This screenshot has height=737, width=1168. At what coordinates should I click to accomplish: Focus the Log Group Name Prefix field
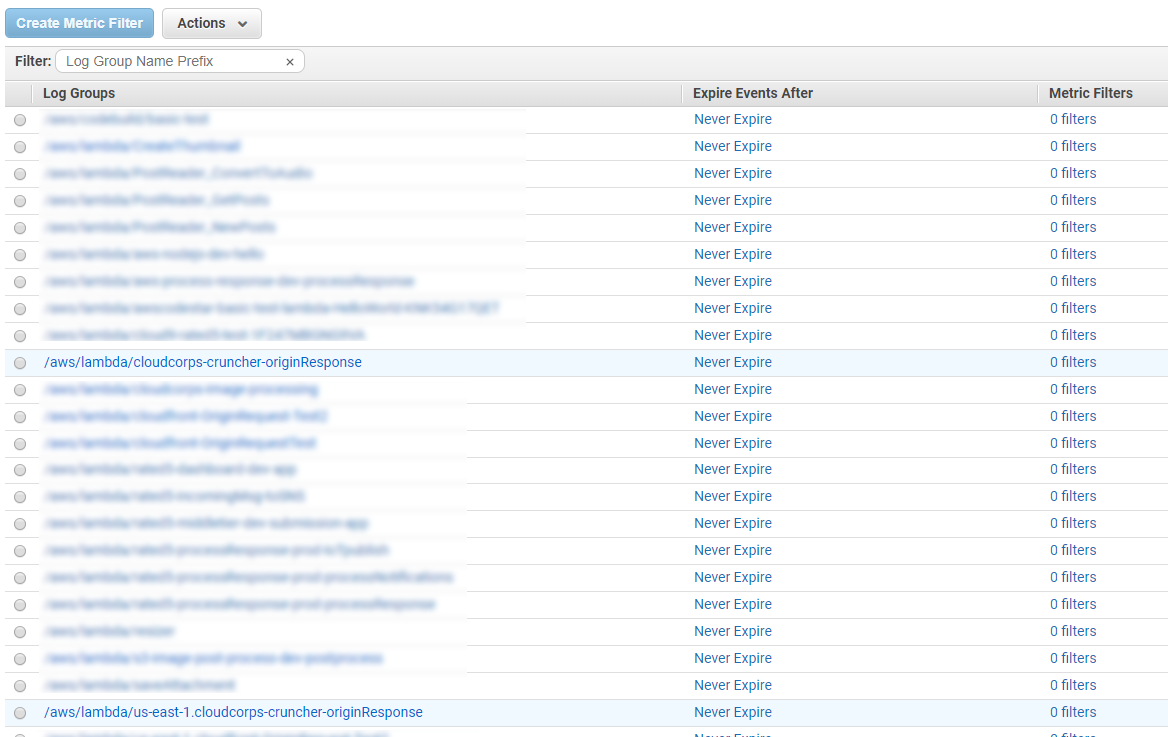pyautogui.click(x=170, y=62)
